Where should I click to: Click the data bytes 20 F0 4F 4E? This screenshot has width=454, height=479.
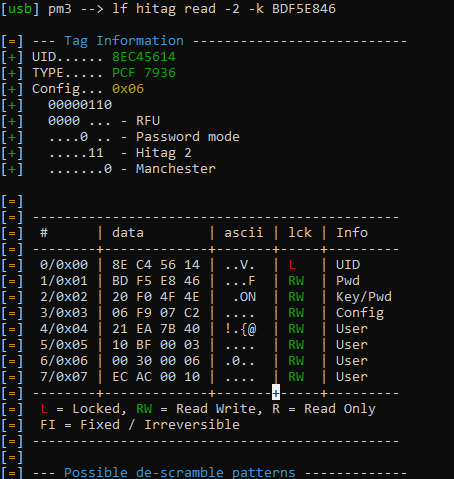156,297
